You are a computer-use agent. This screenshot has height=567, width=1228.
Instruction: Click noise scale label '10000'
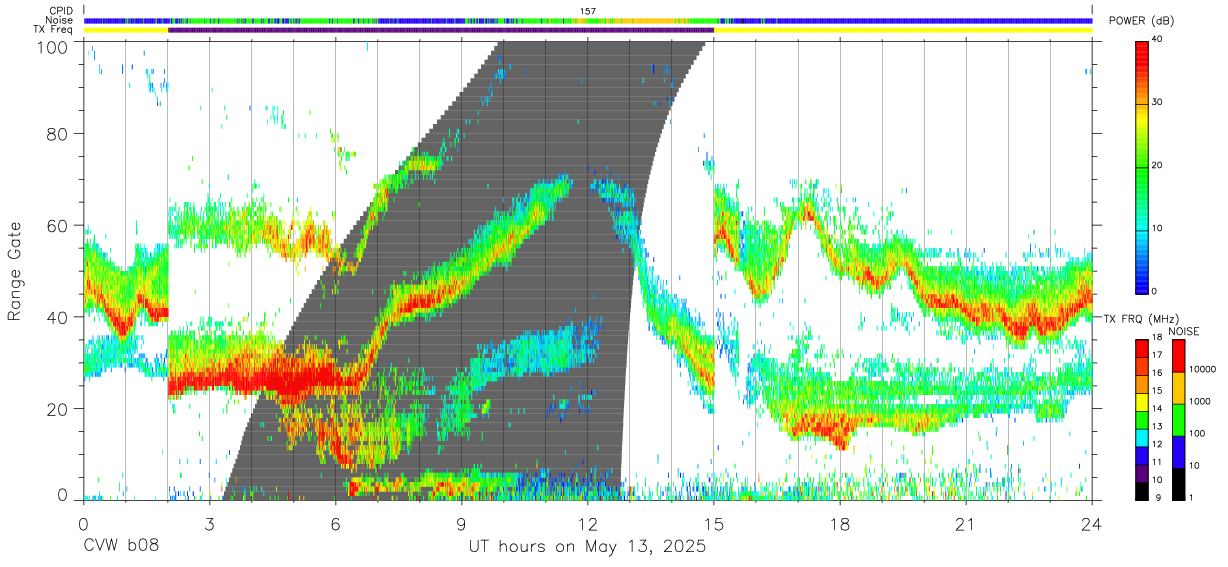(x=1202, y=370)
